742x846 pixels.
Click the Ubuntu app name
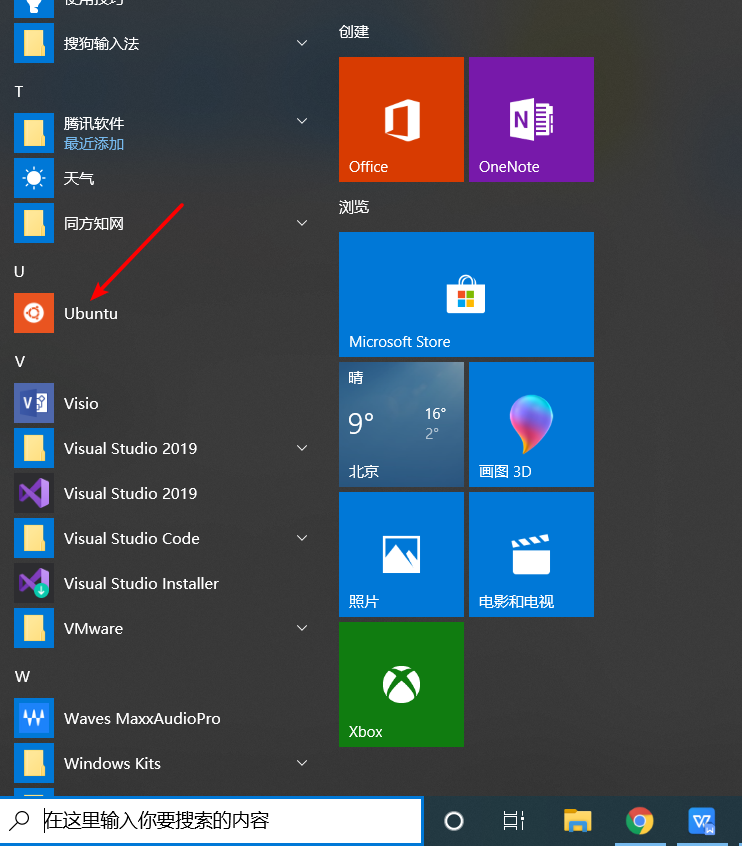pyautogui.click(x=91, y=313)
